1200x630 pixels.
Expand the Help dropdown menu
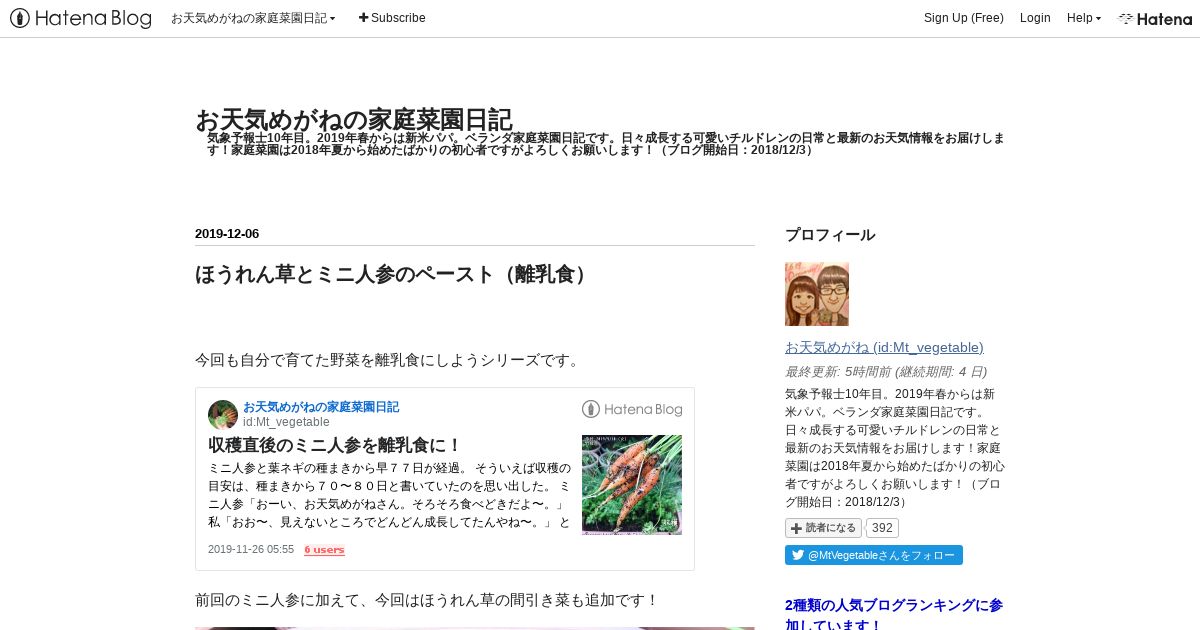pos(1084,18)
